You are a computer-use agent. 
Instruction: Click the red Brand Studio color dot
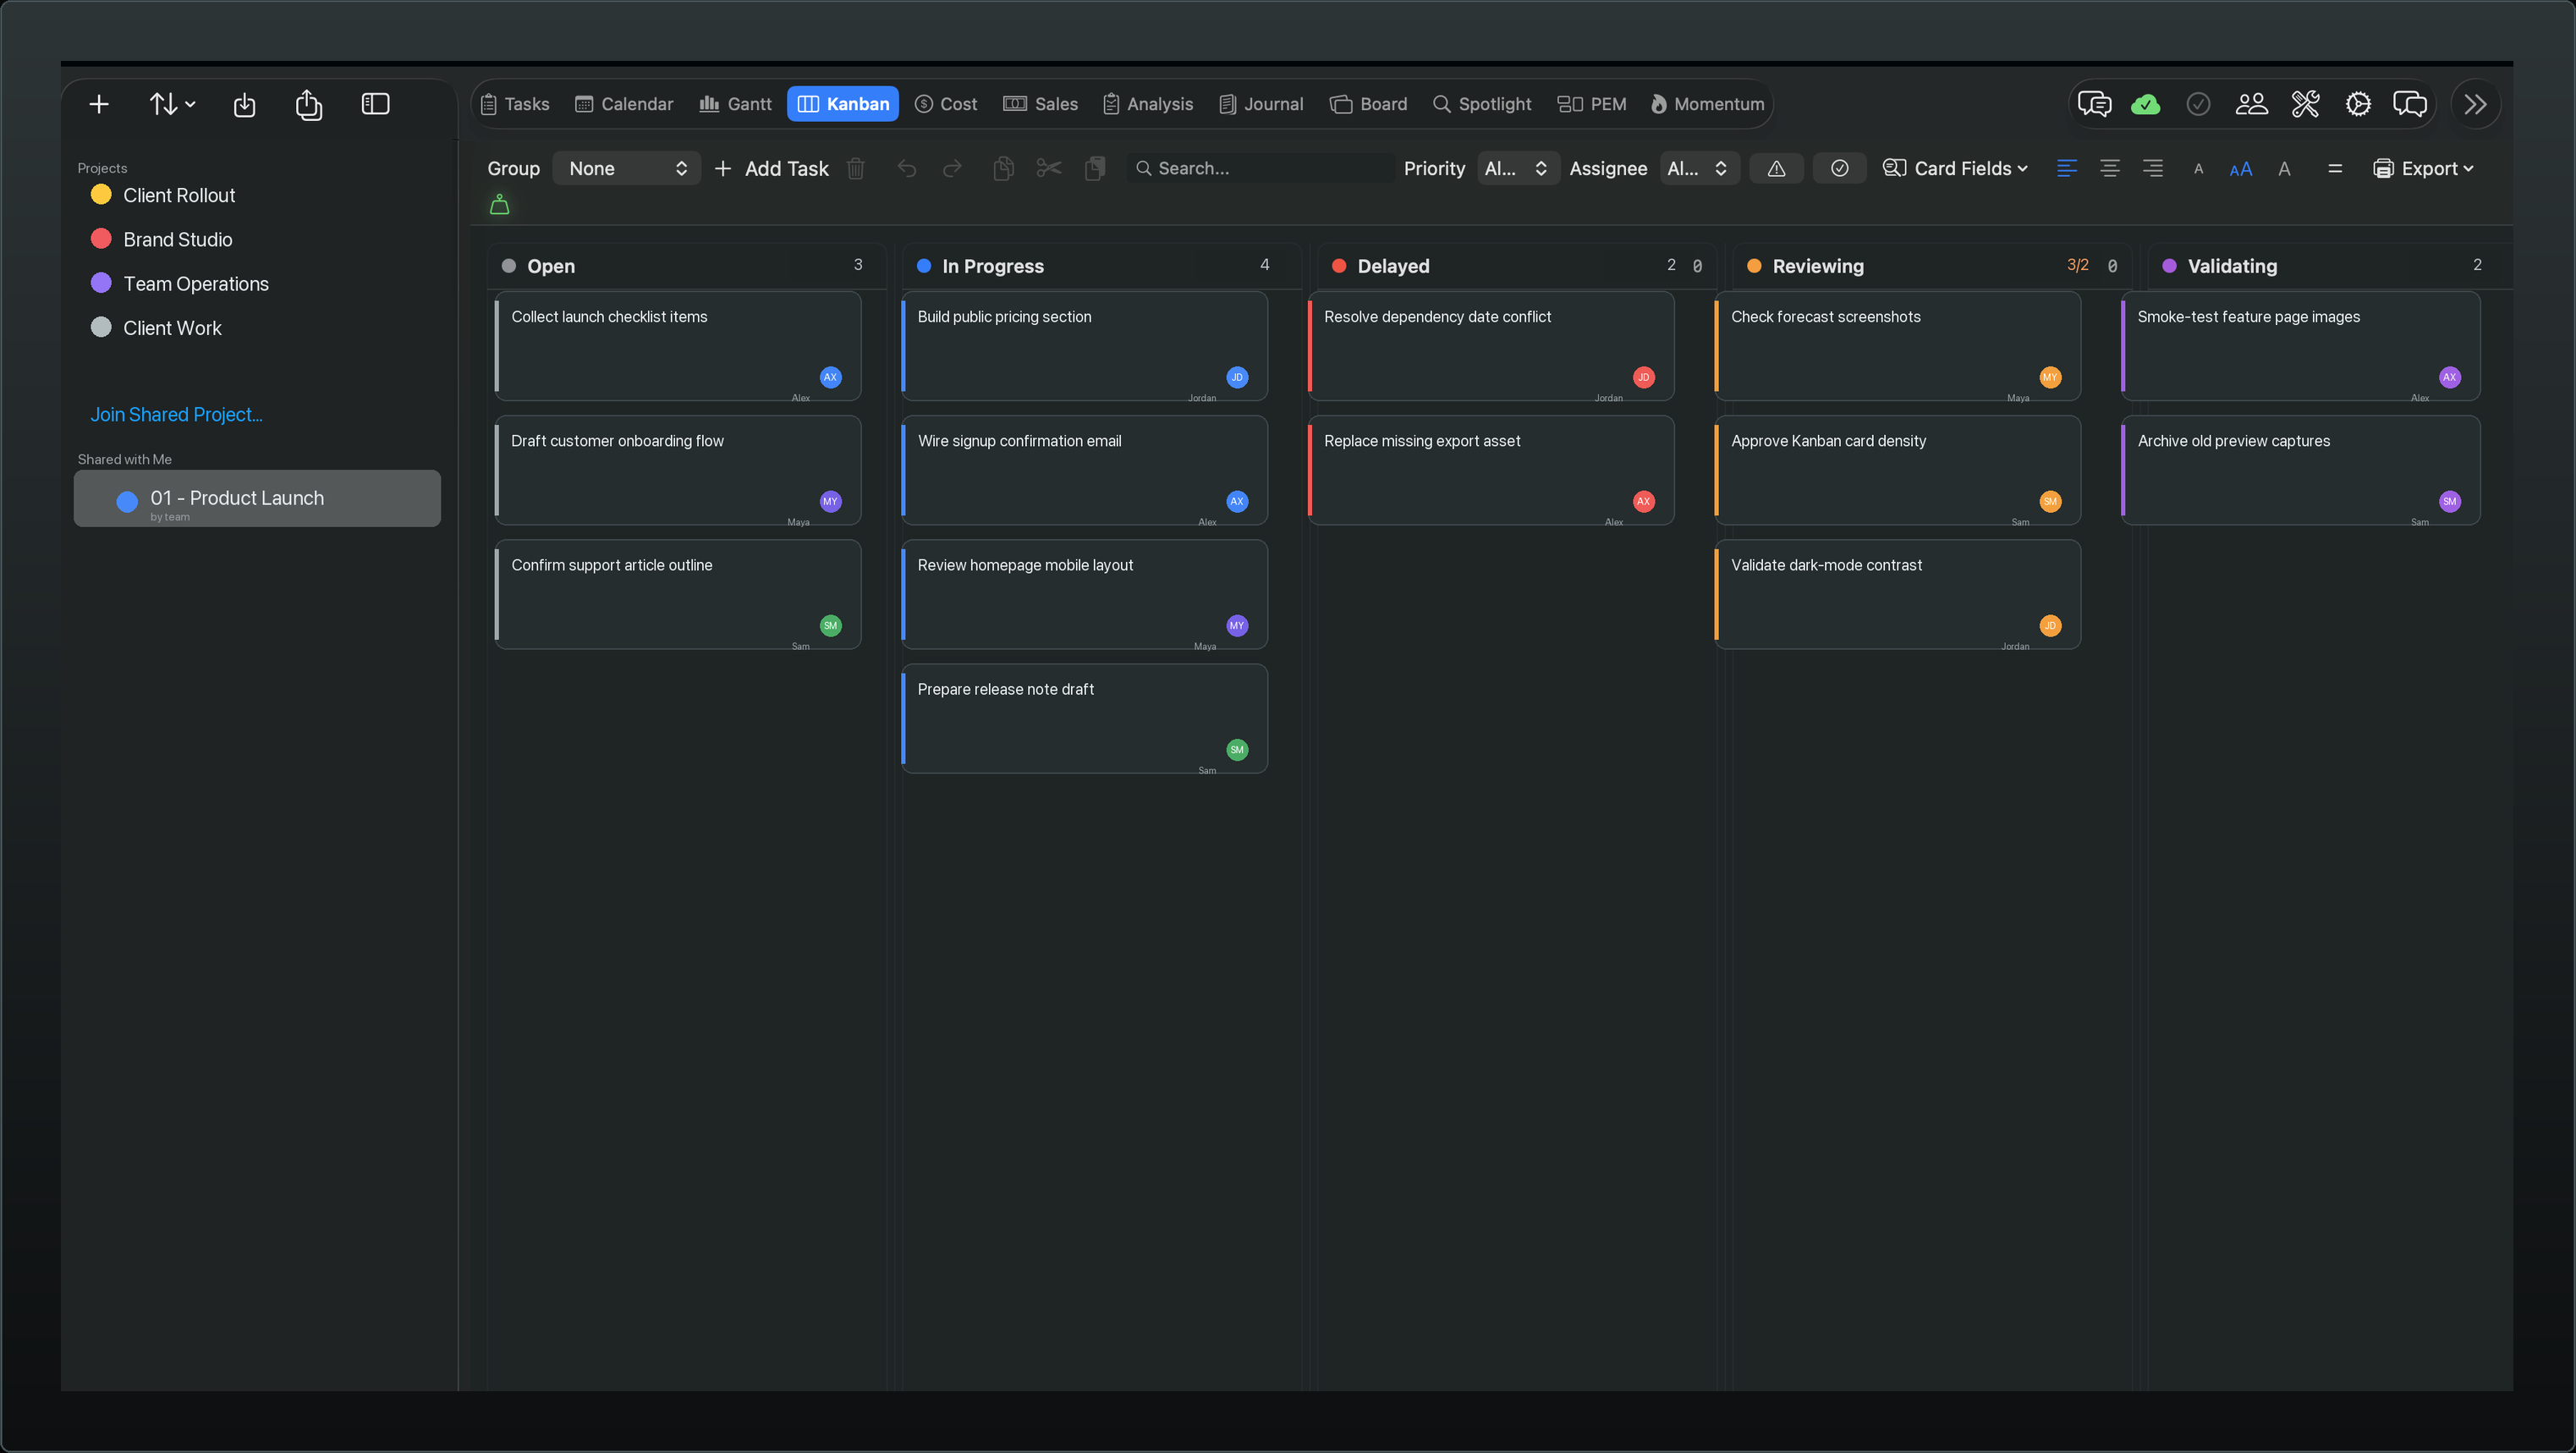coord(101,239)
